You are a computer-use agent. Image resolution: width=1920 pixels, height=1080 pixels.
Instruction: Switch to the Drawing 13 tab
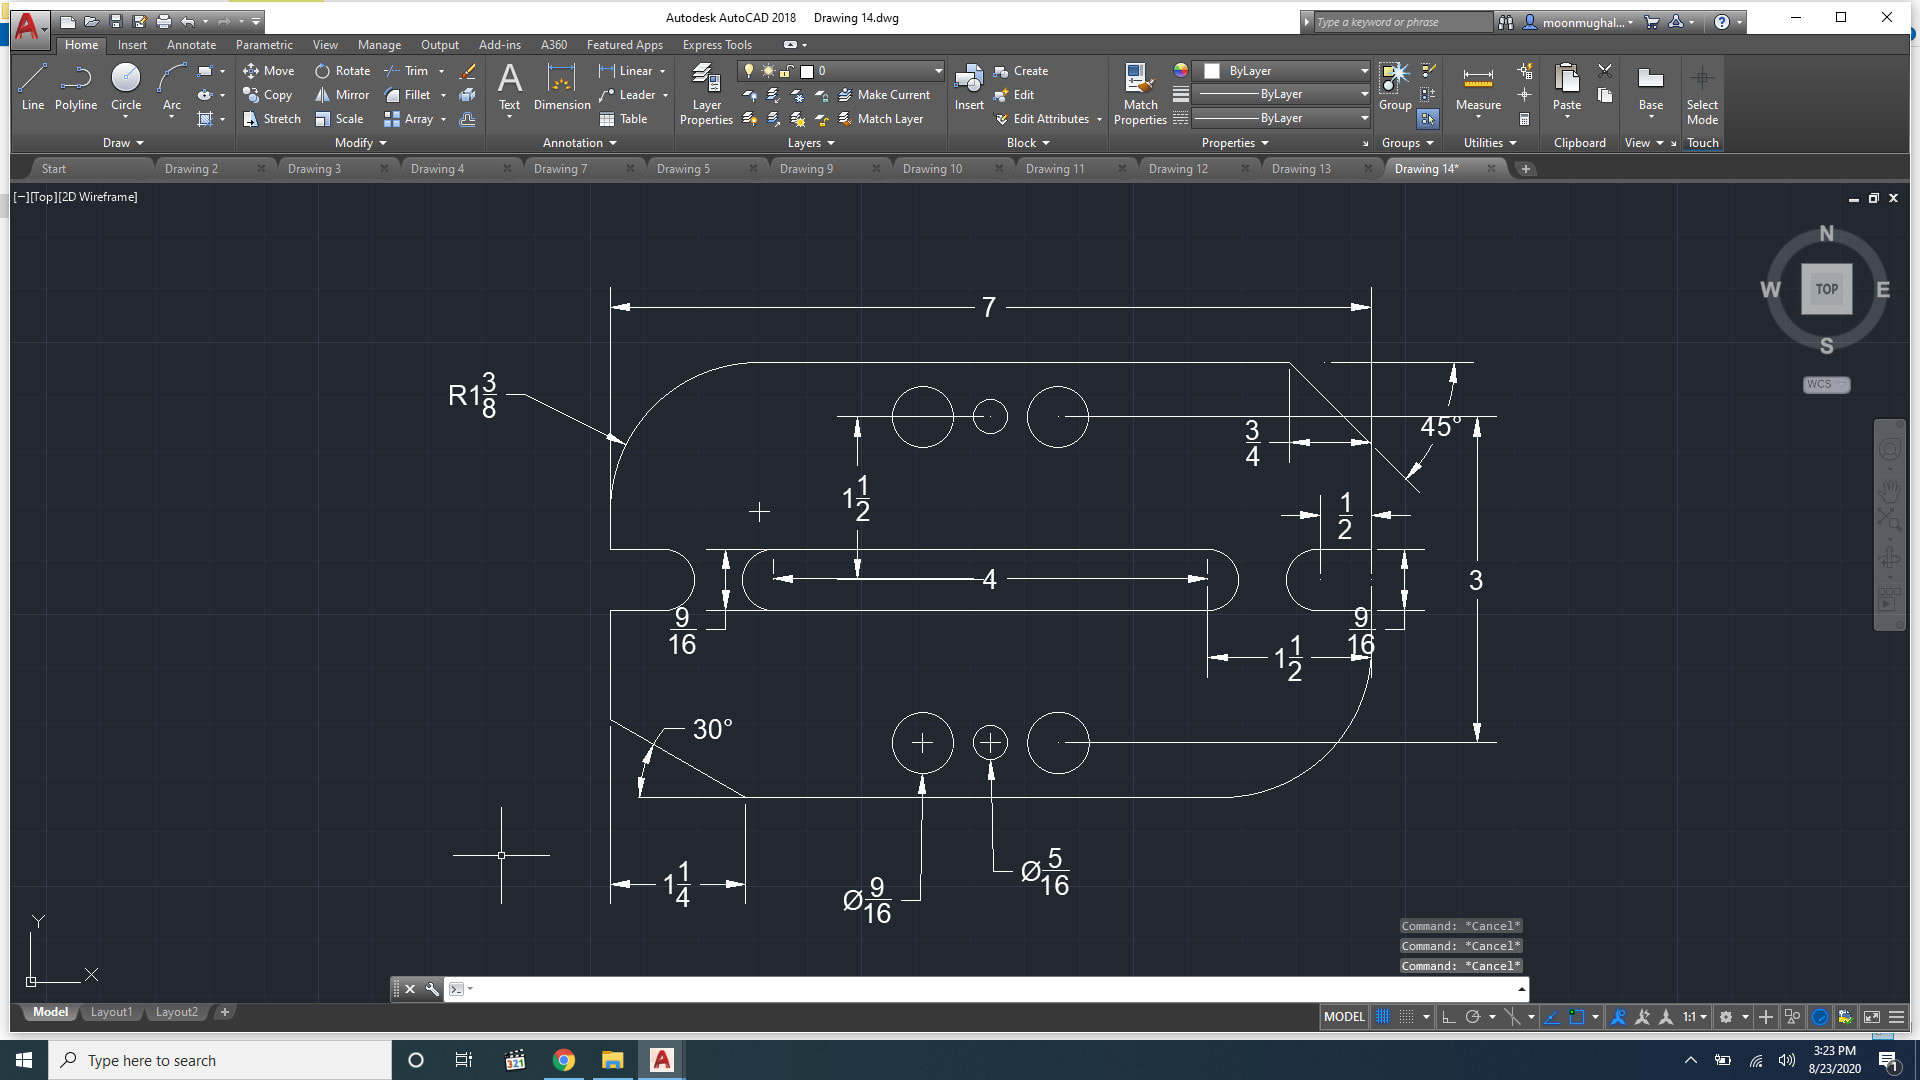[1301, 169]
